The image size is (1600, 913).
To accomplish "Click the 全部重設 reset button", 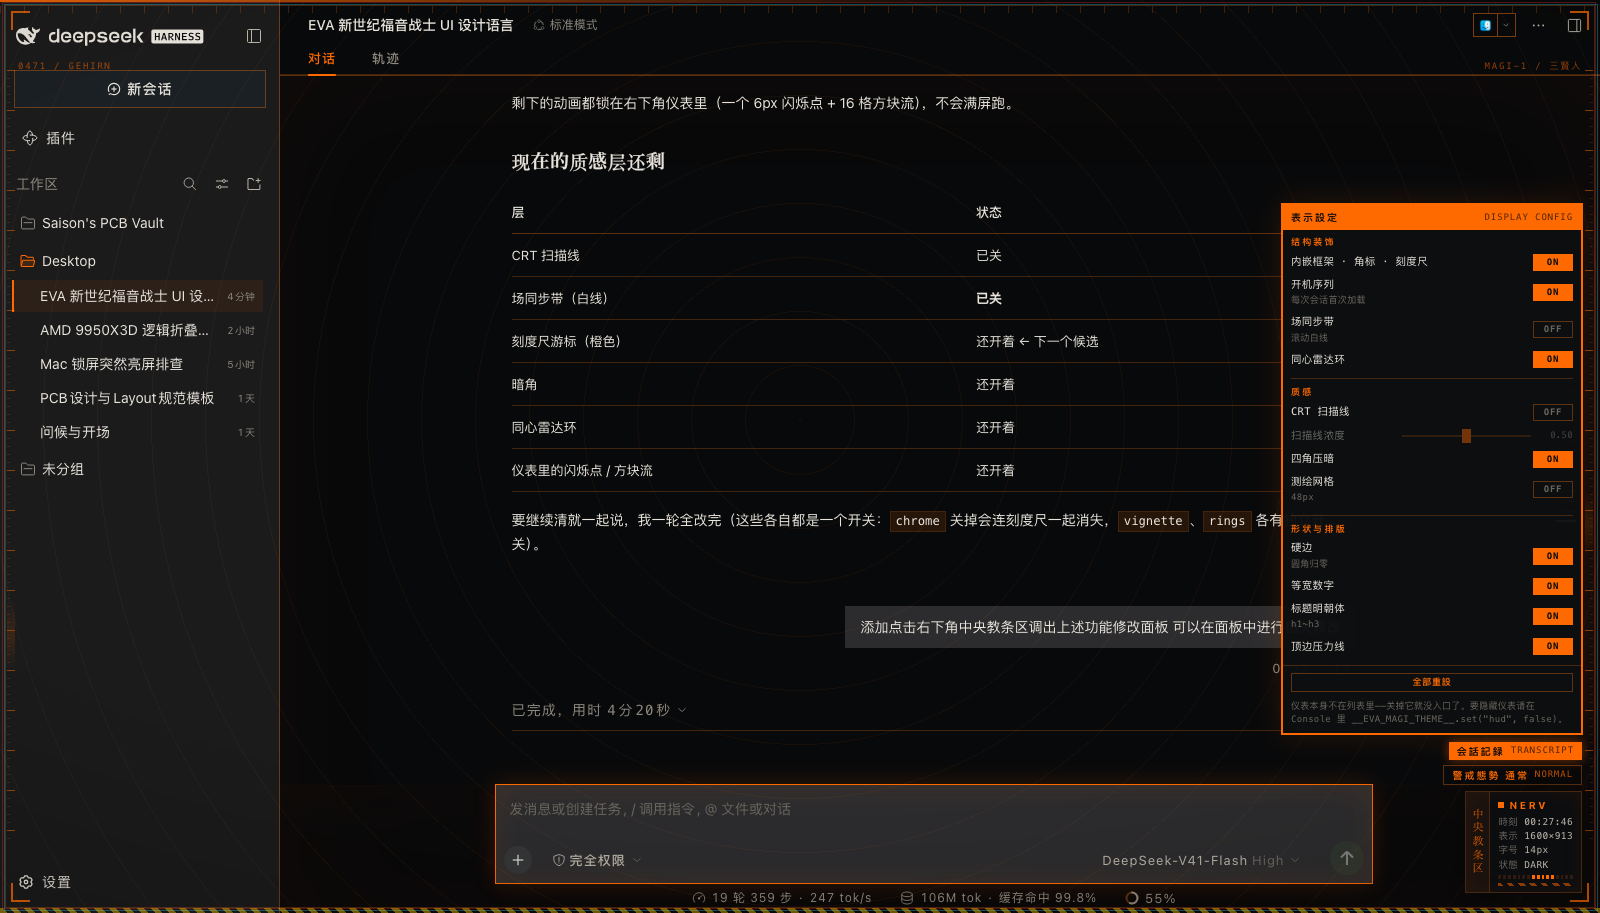I will (x=1431, y=682).
